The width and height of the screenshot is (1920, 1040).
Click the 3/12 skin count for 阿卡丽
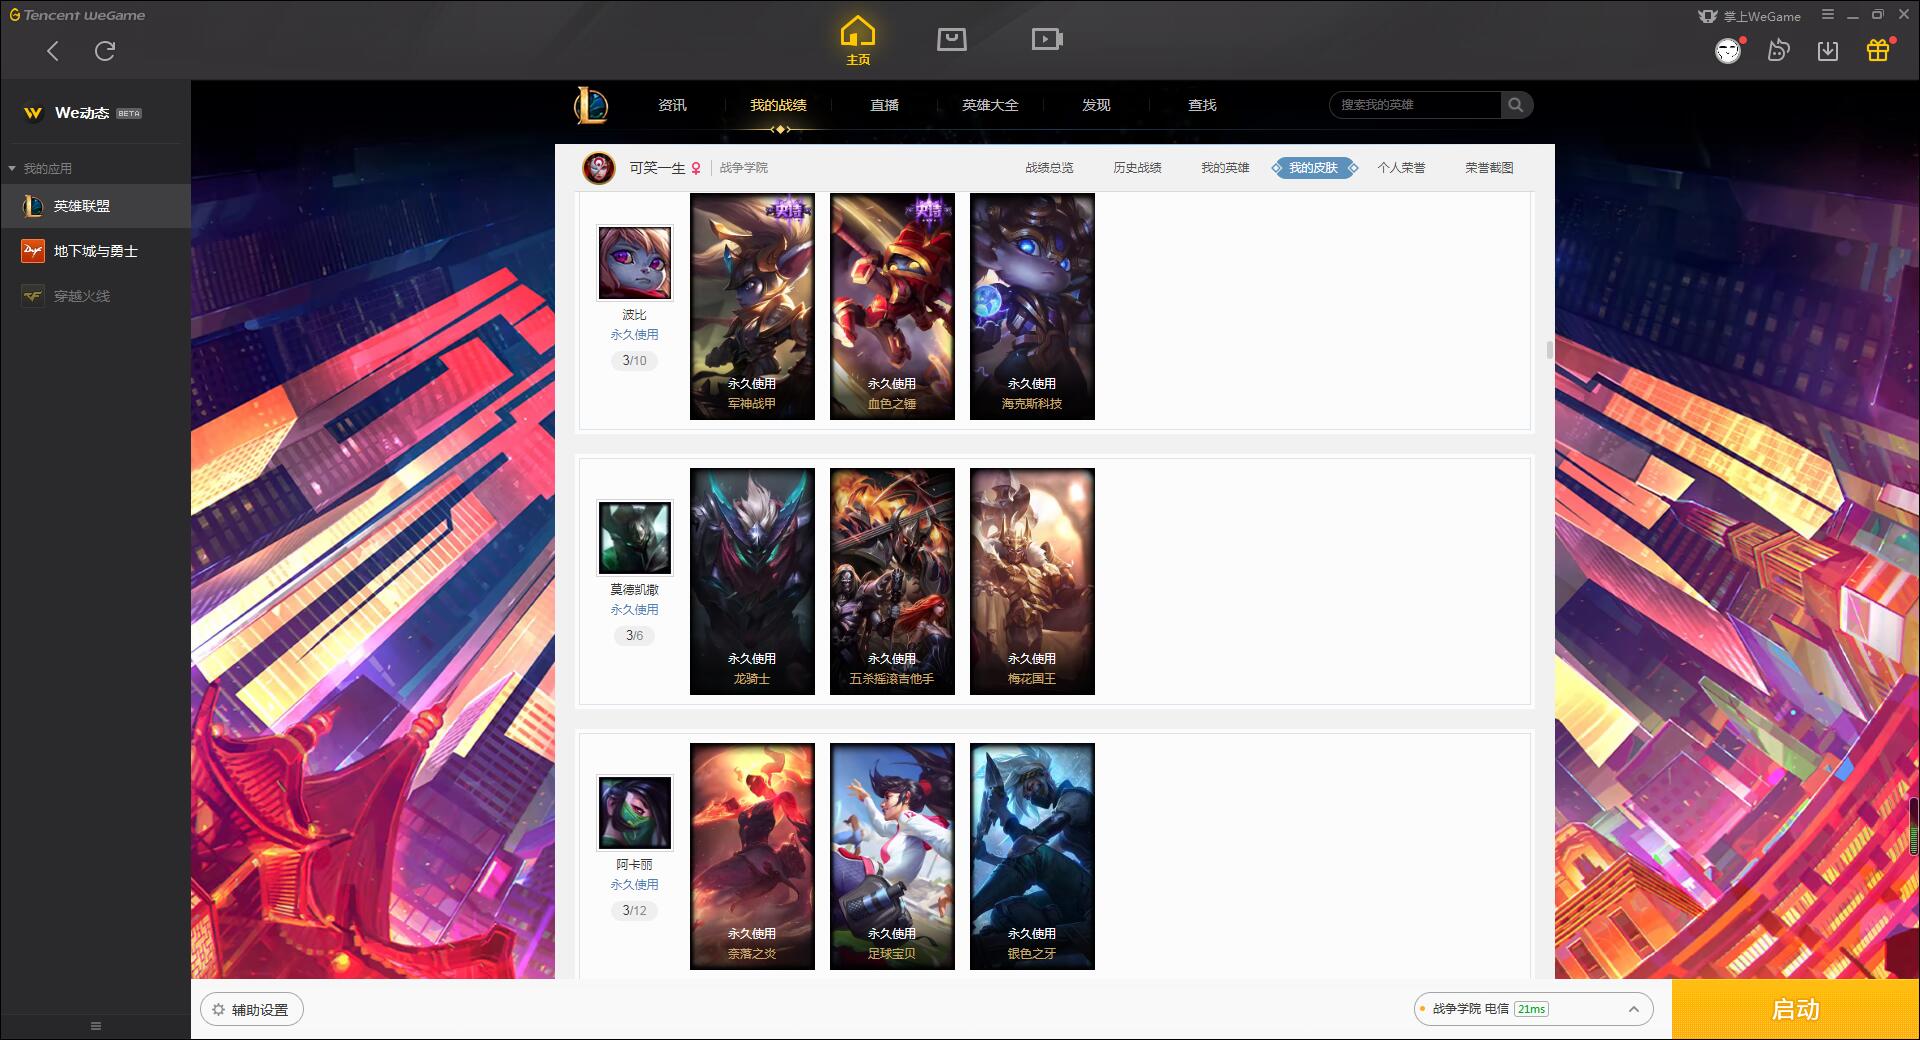(x=634, y=910)
